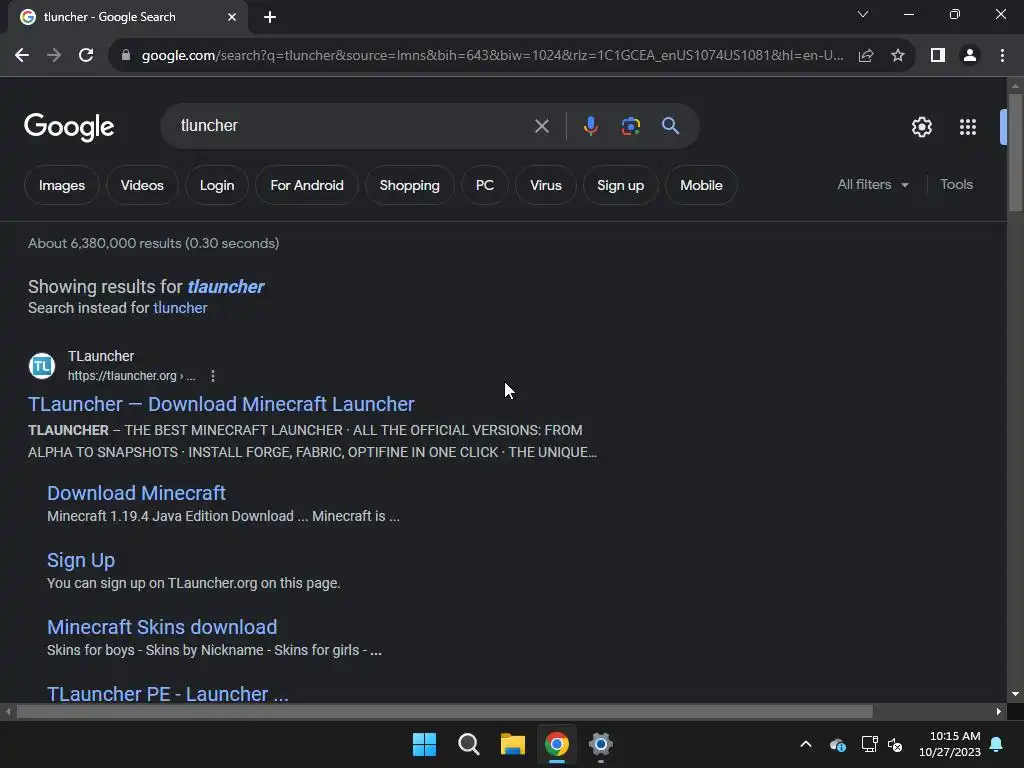Open the Google apps grid
The height and width of the screenshot is (768, 1024).
point(967,127)
